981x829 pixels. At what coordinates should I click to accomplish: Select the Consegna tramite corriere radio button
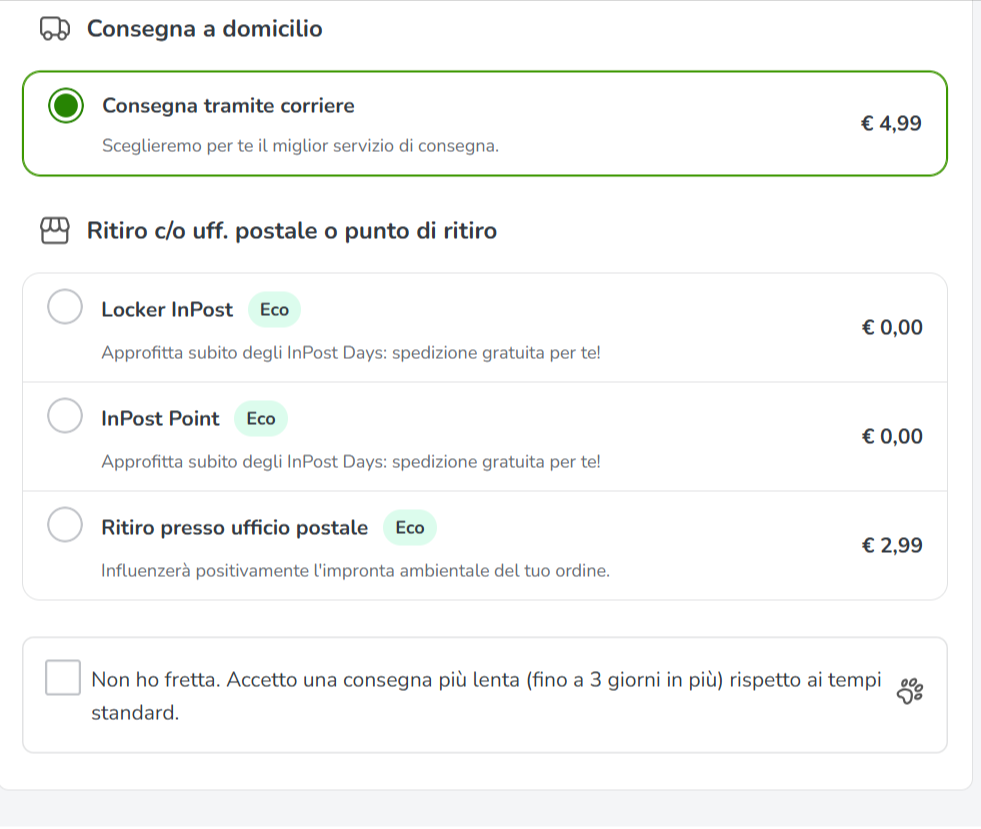(66, 106)
